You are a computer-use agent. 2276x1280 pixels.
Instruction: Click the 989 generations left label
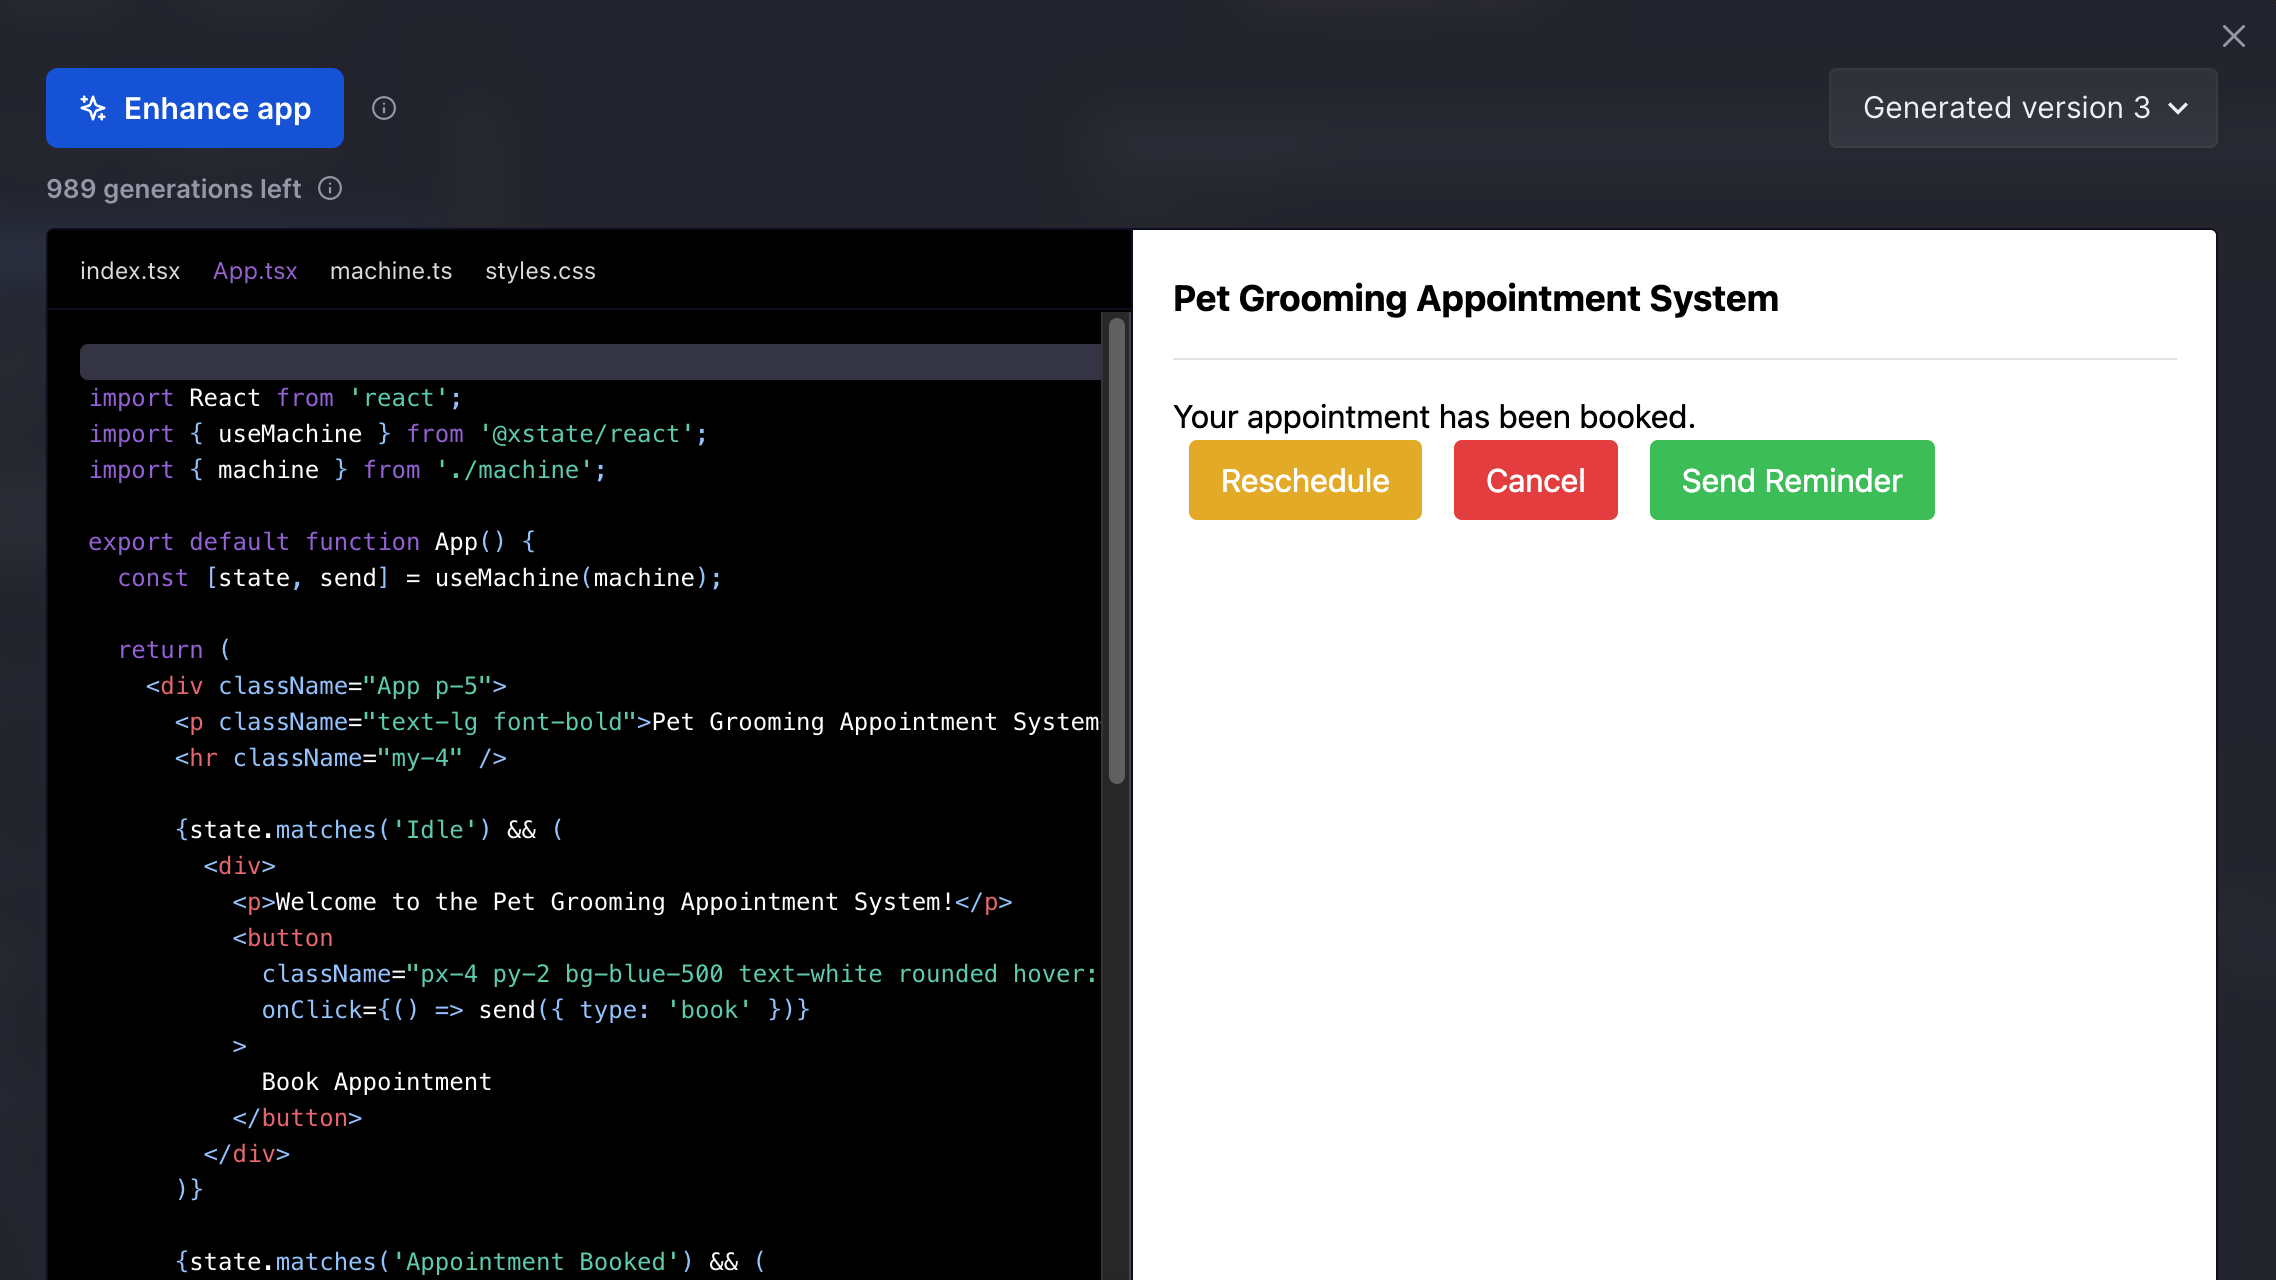[173, 188]
